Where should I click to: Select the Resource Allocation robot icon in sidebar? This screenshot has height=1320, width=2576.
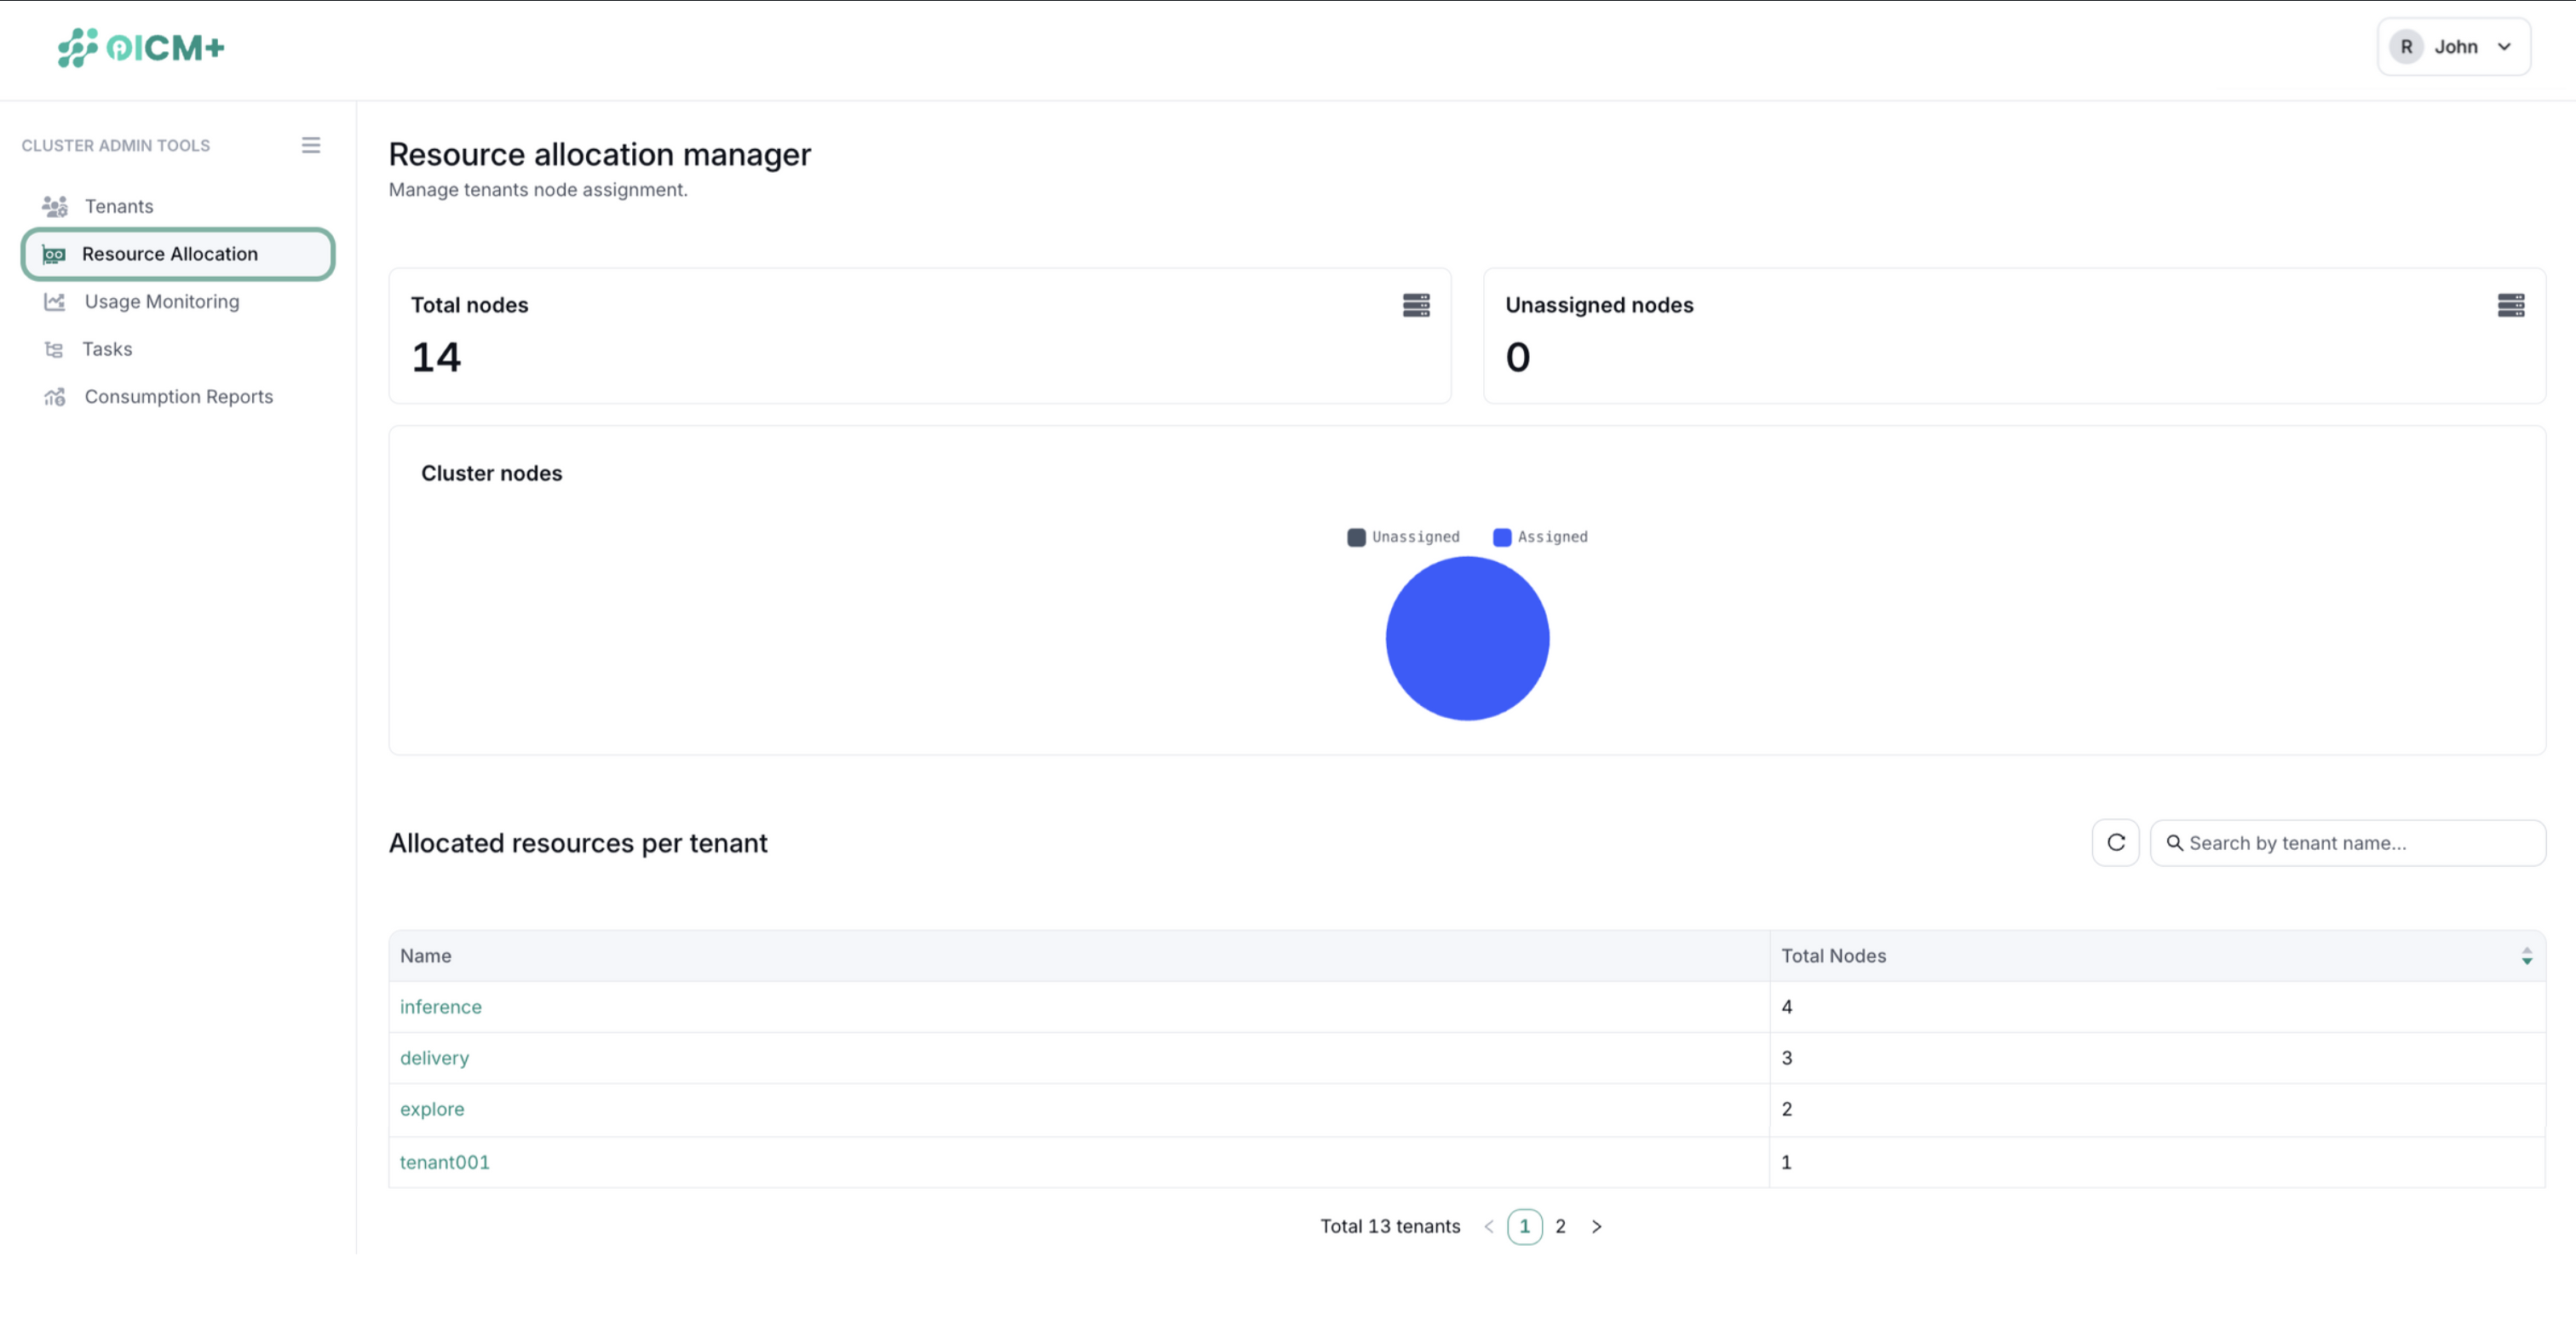(54, 254)
